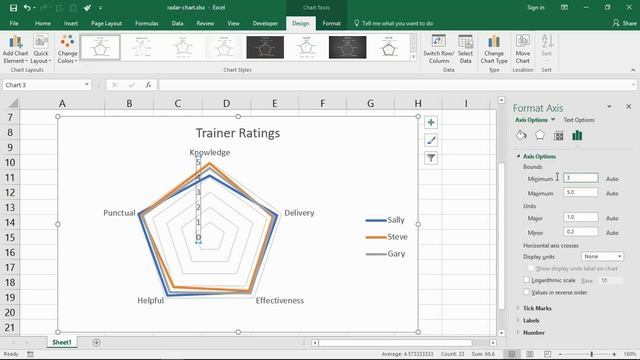This screenshot has width=640, height=360.
Task: Click the Major unit input field
Action: coord(581,217)
